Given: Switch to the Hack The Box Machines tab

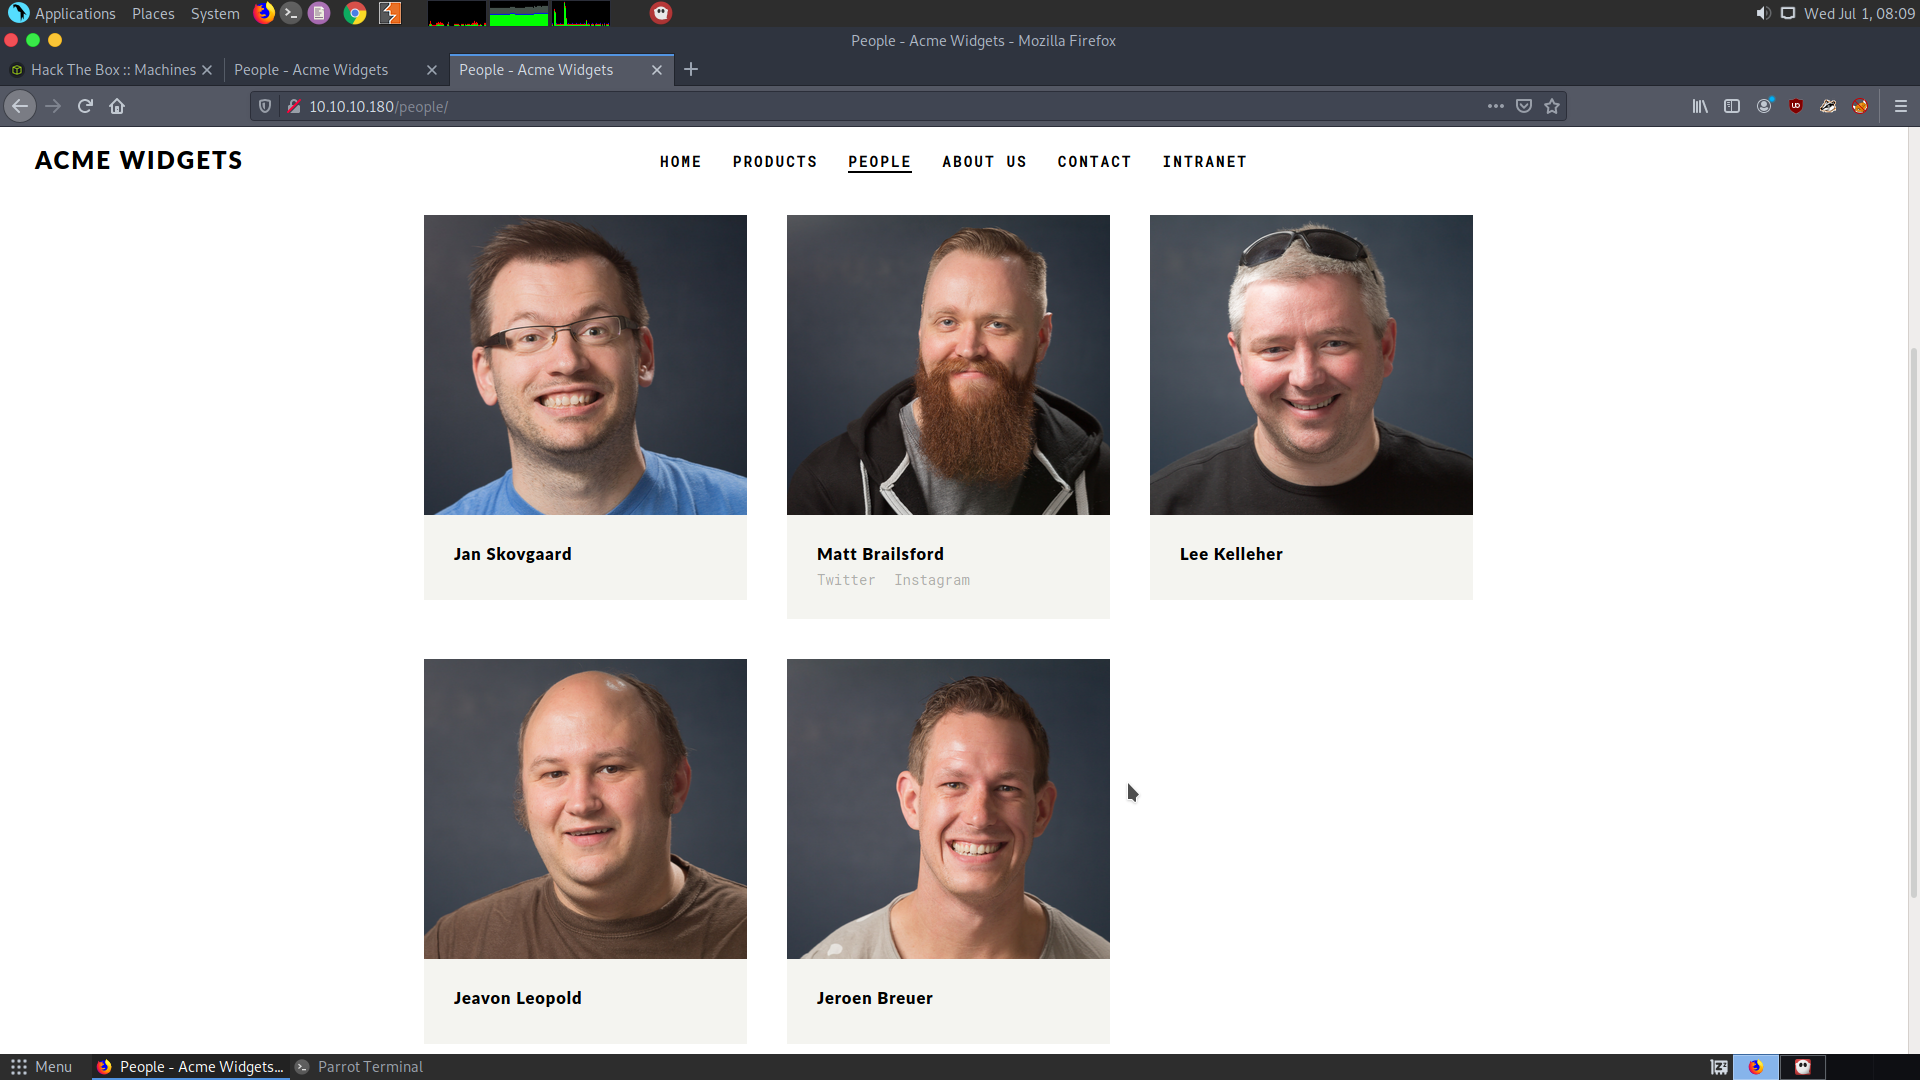Looking at the screenshot, I should pyautogui.click(x=112, y=70).
